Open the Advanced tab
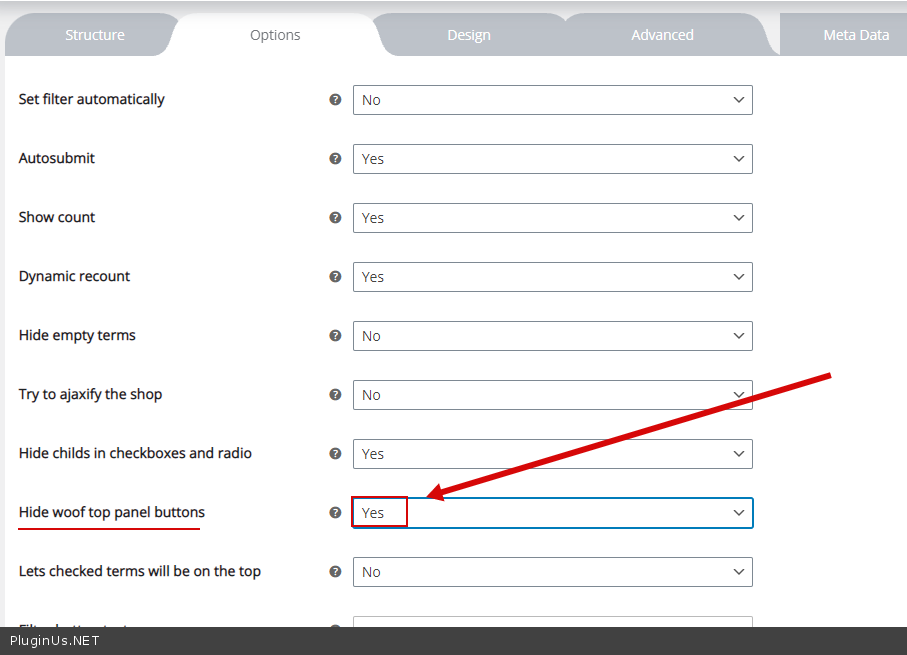The width and height of the screenshot is (907, 655). (x=662, y=35)
